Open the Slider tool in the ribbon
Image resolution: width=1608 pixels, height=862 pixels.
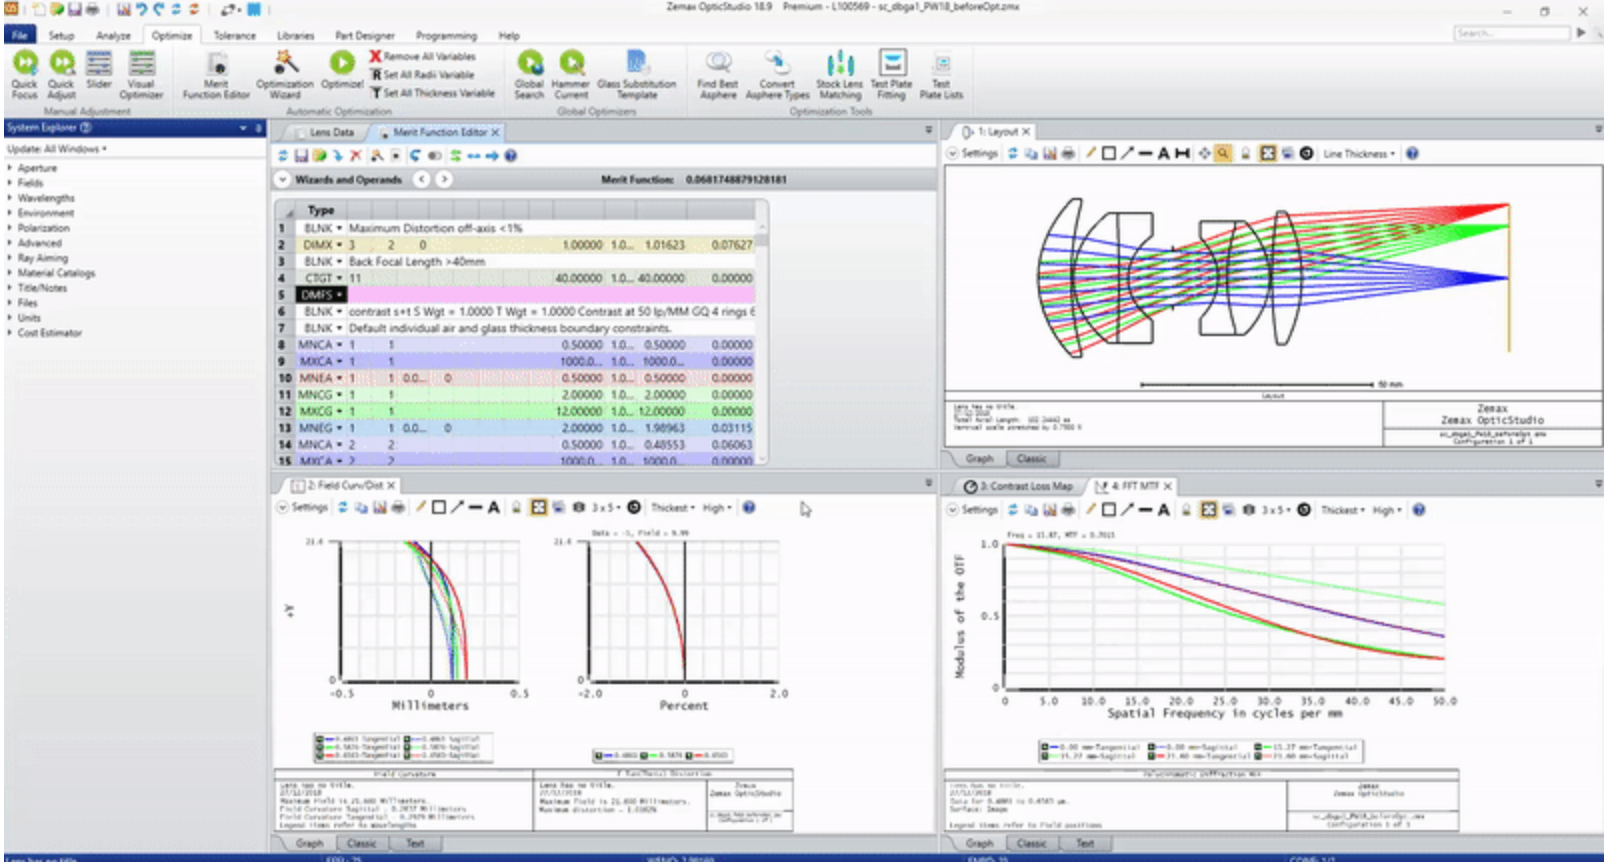tap(99, 70)
